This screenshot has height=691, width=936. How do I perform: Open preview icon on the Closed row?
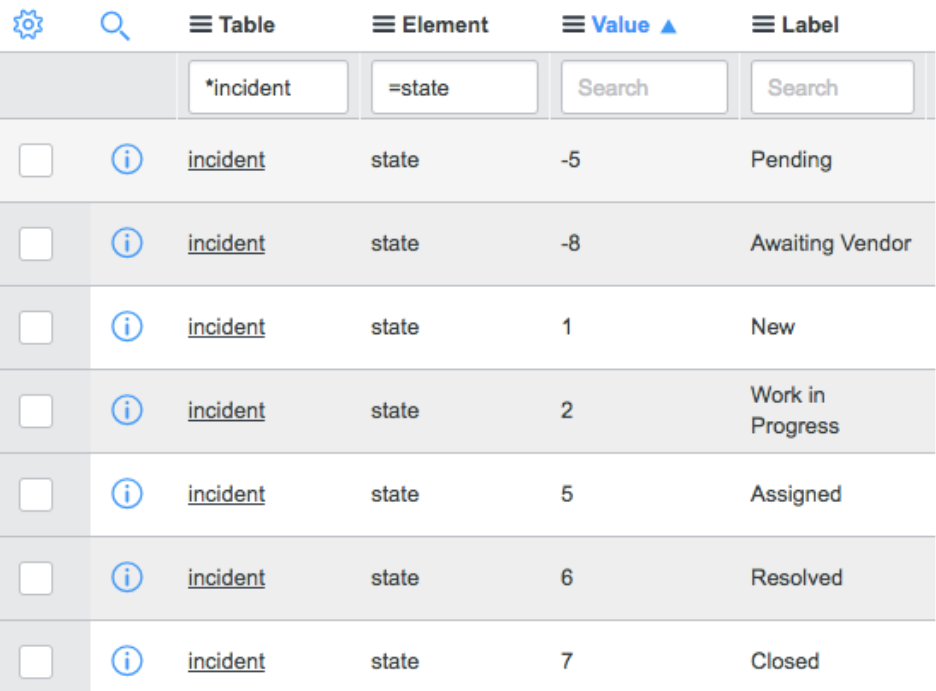[x=127, y=661]
